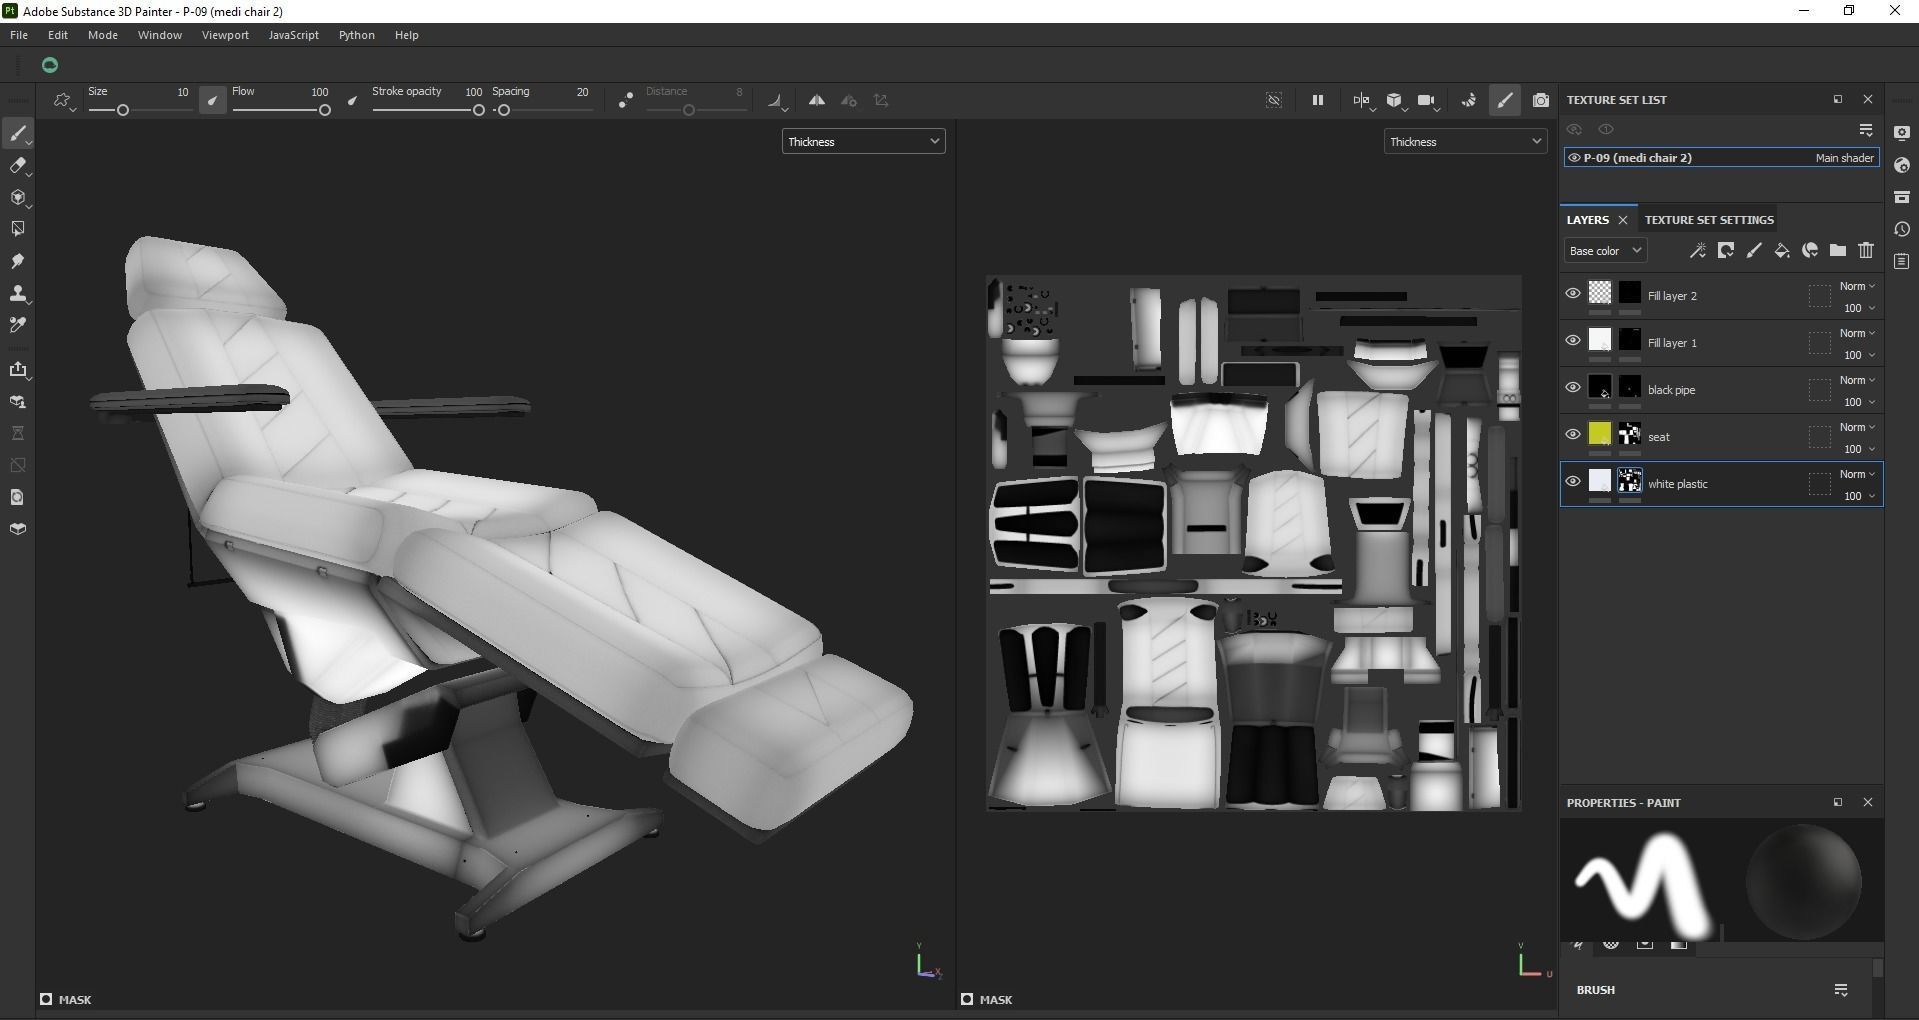This screenshot has height=1020, width=1919.
Task: Toggle visibility of P-09 texture set
Action: coord(1574,158)
